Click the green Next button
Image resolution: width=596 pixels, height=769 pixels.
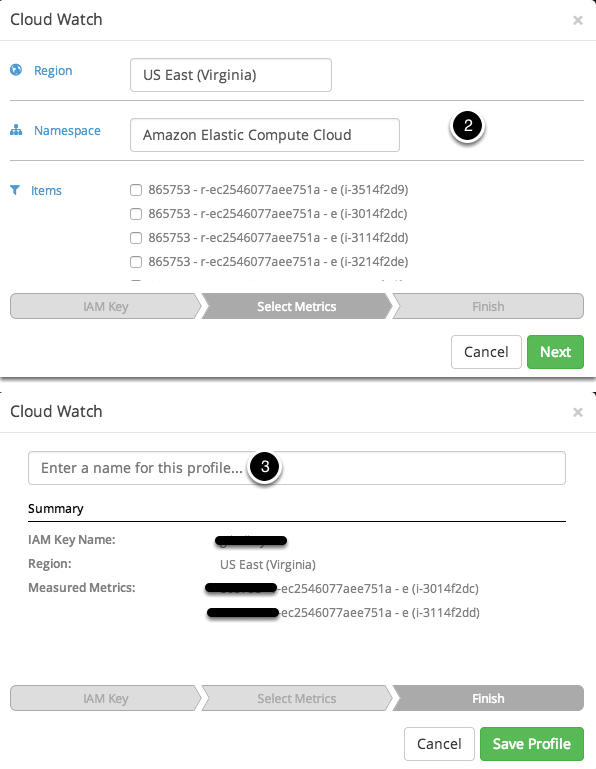point(555,352)
